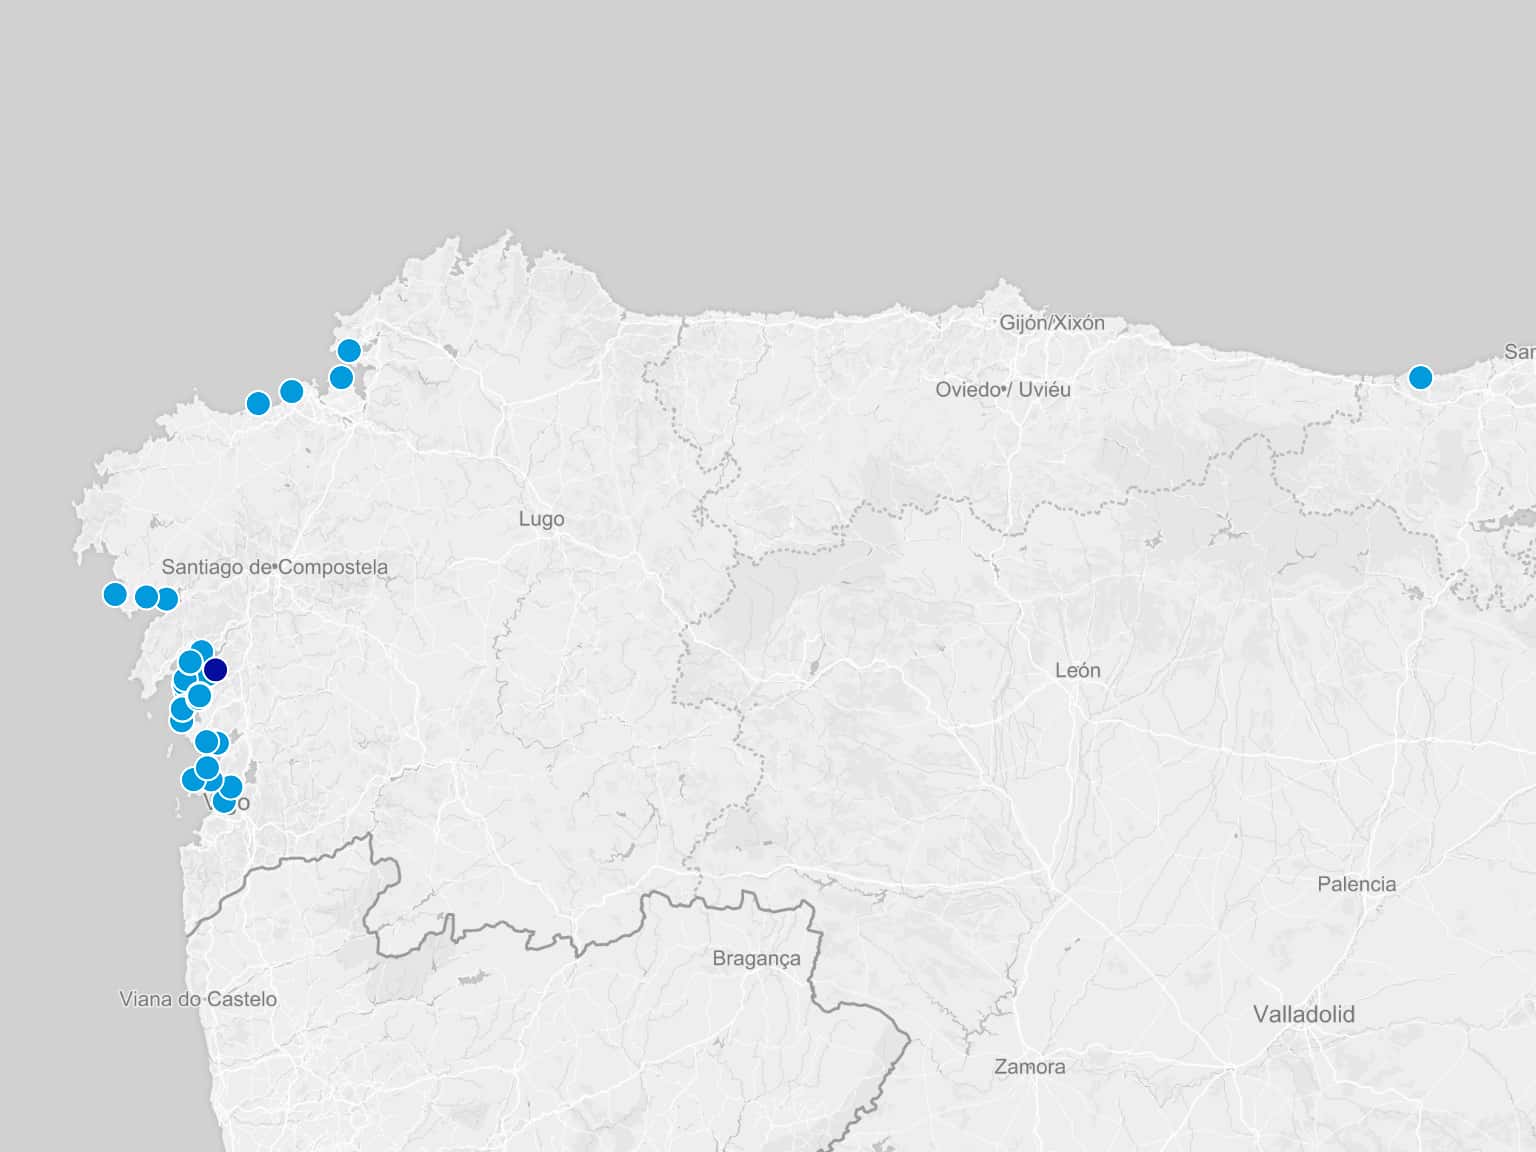The height and width of the screenshot is (1152, 1536).
Task: Click the northernmost blue marker in Galicia
Action: (349, 350)
